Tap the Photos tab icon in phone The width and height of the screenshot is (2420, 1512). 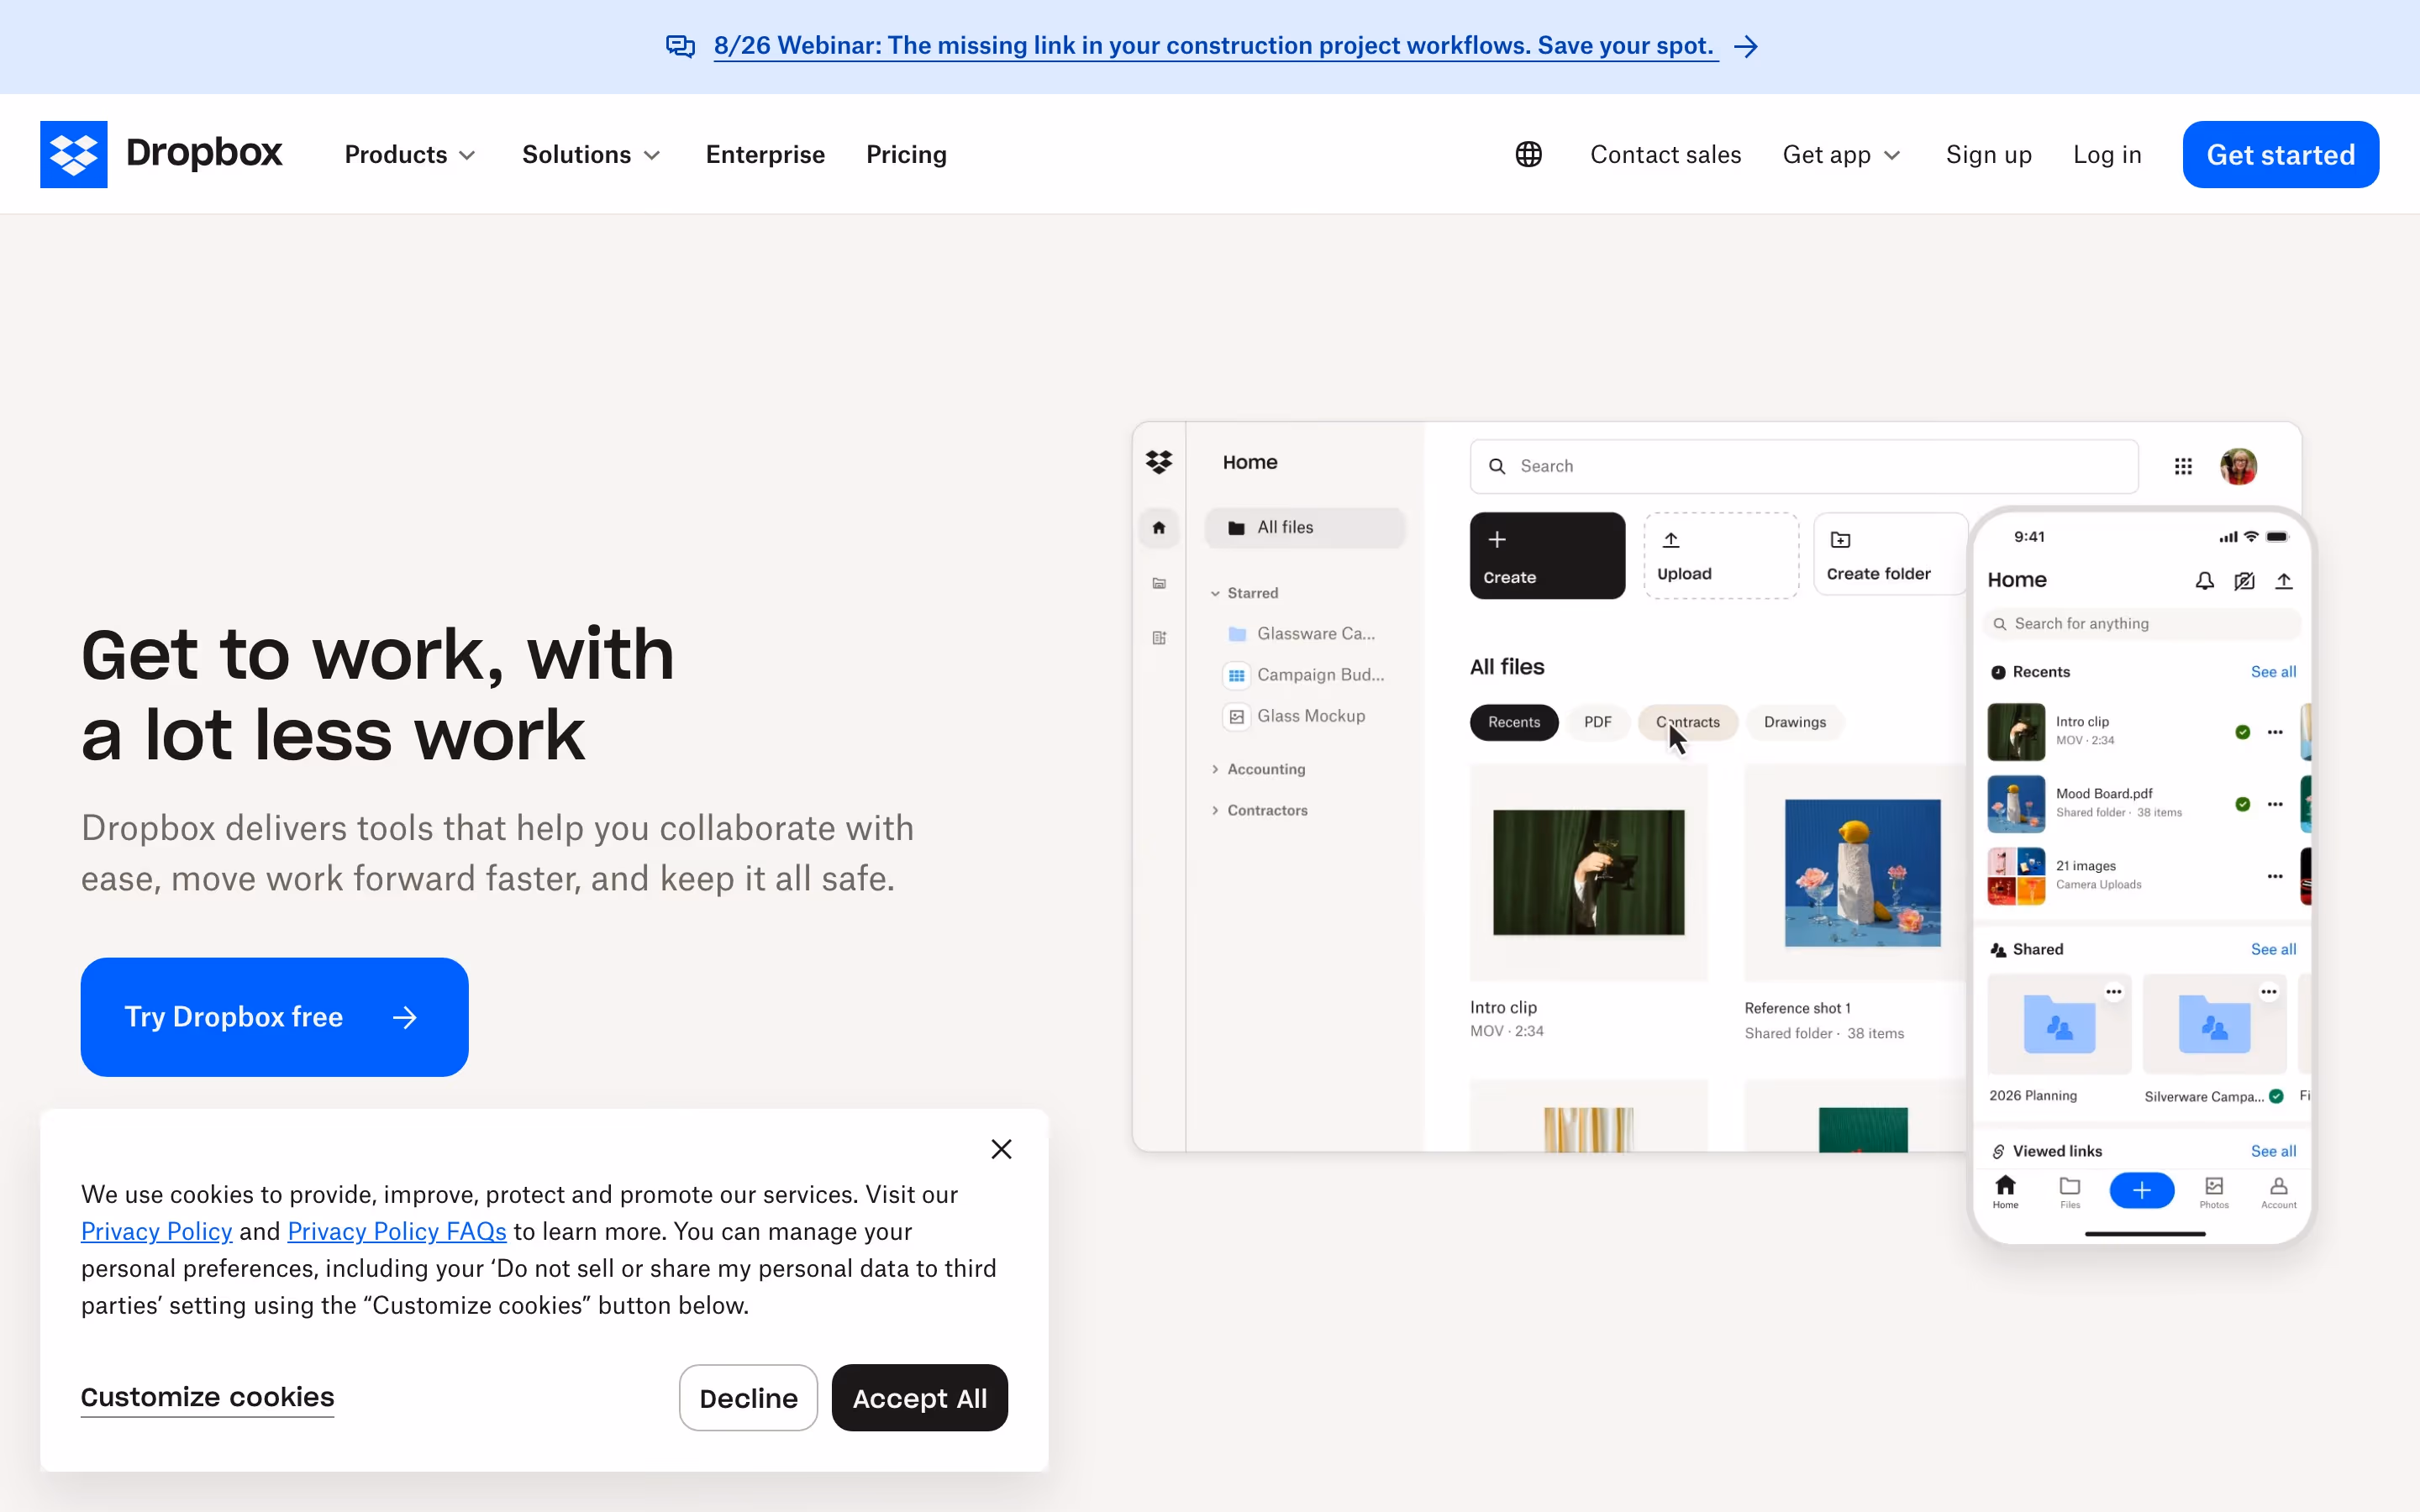tap(2214, 1191)
